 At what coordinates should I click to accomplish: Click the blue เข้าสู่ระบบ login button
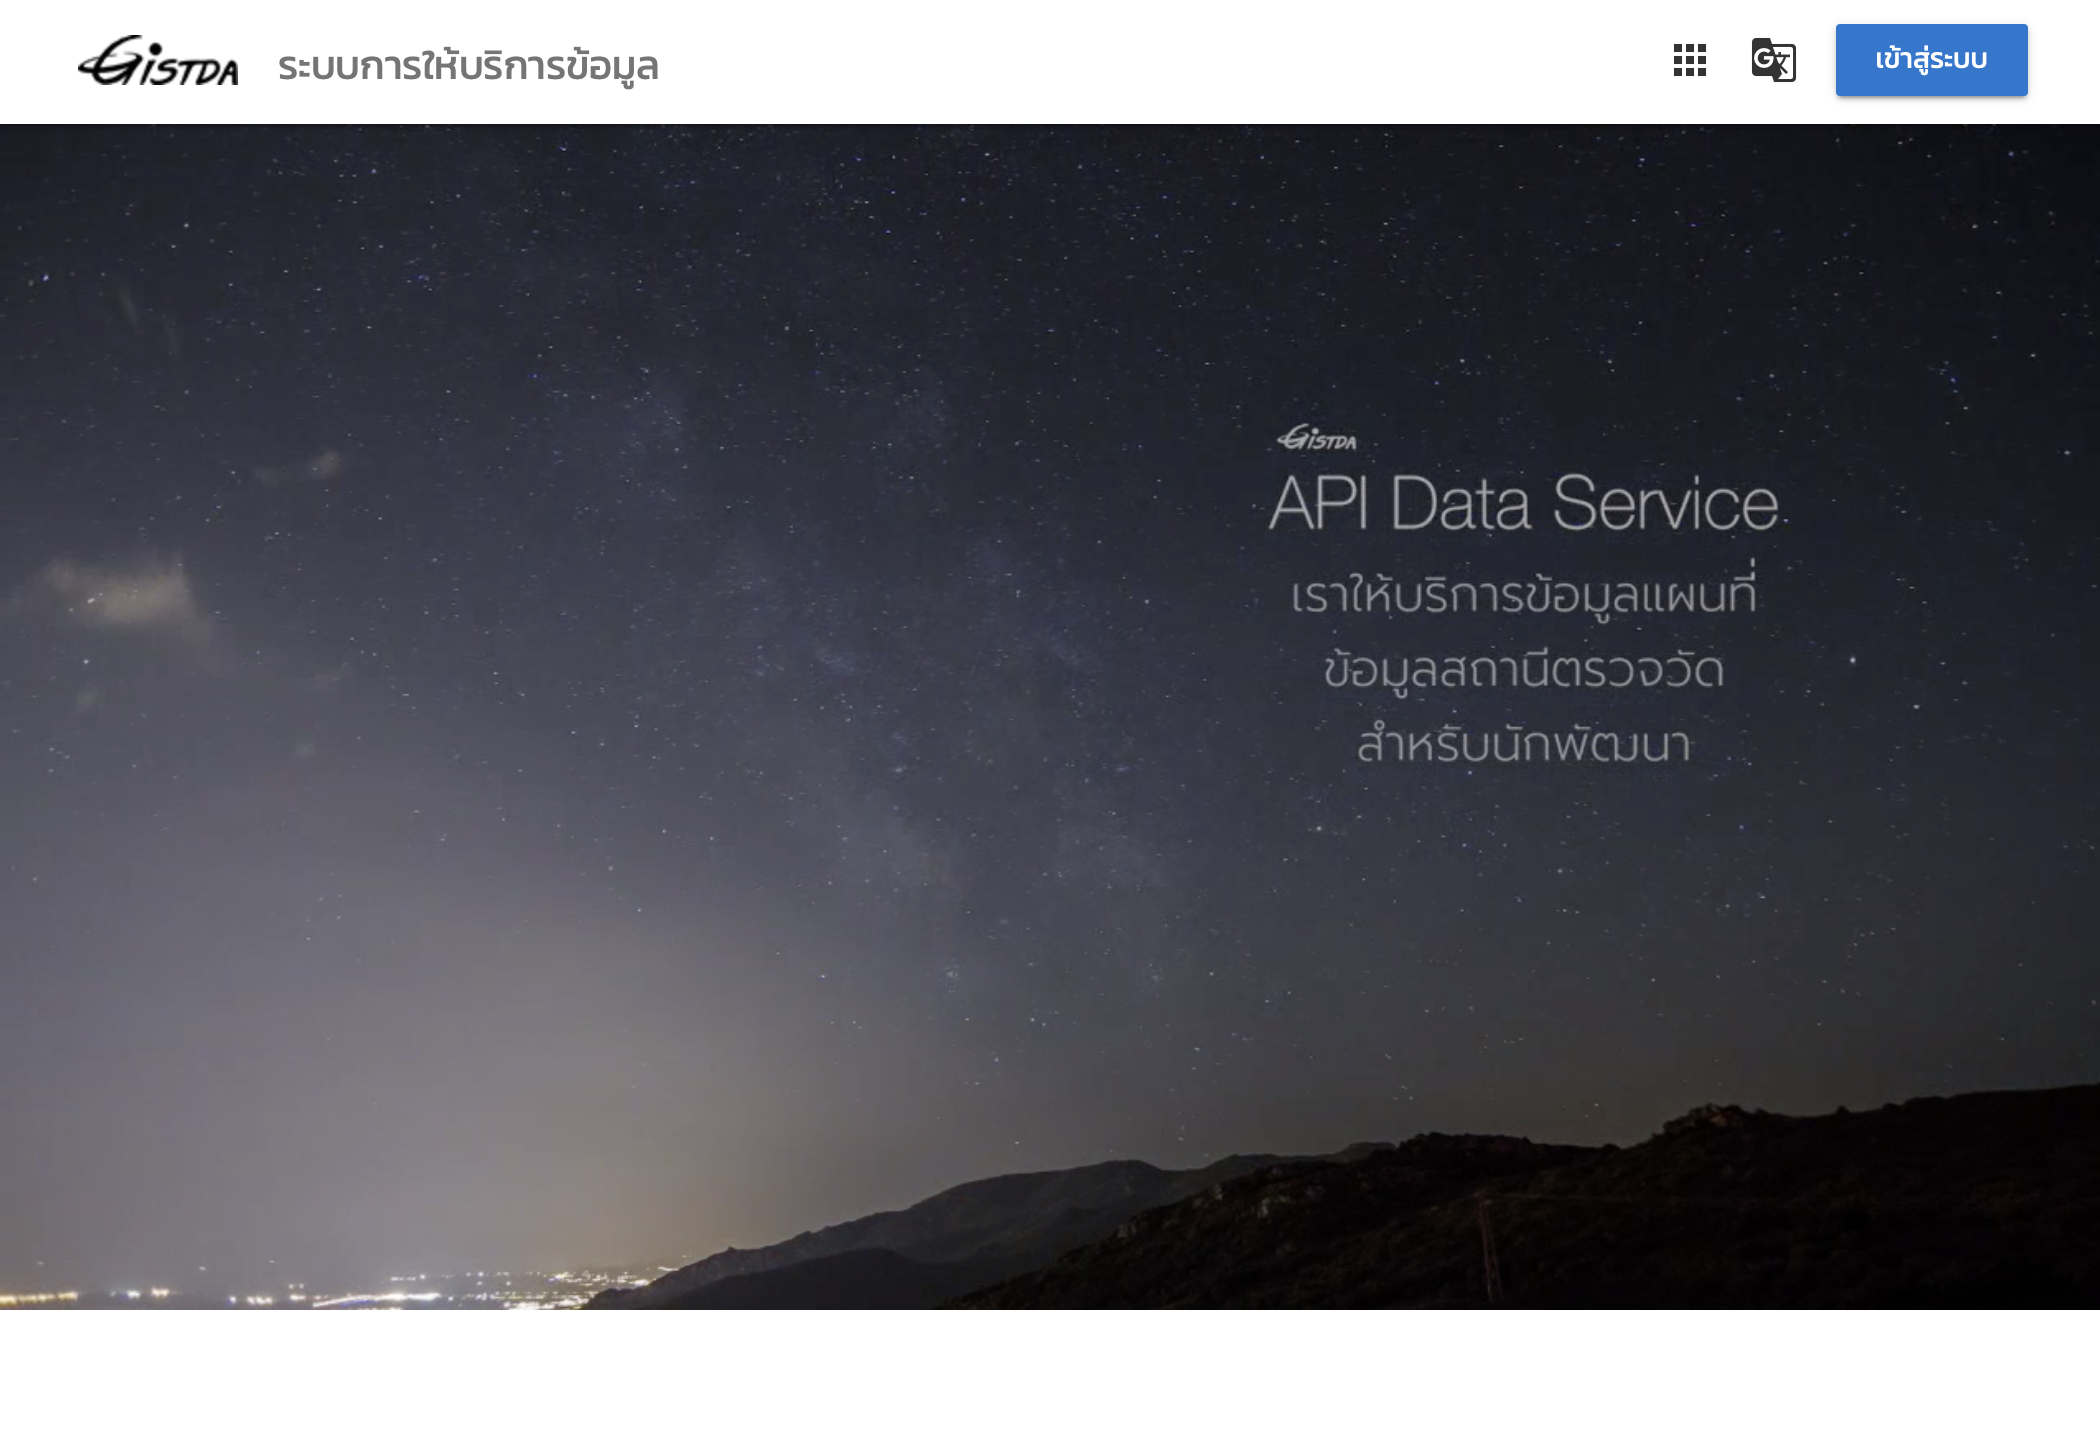[1931, 60]
